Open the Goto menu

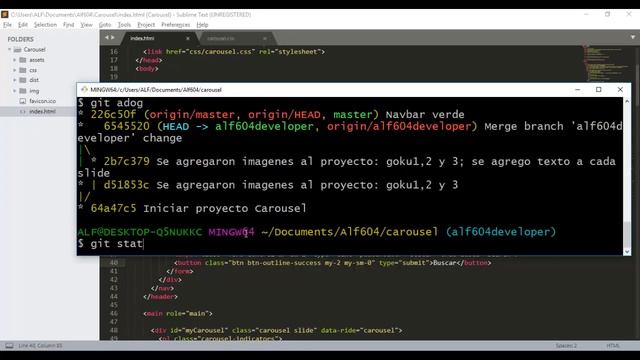105,25
